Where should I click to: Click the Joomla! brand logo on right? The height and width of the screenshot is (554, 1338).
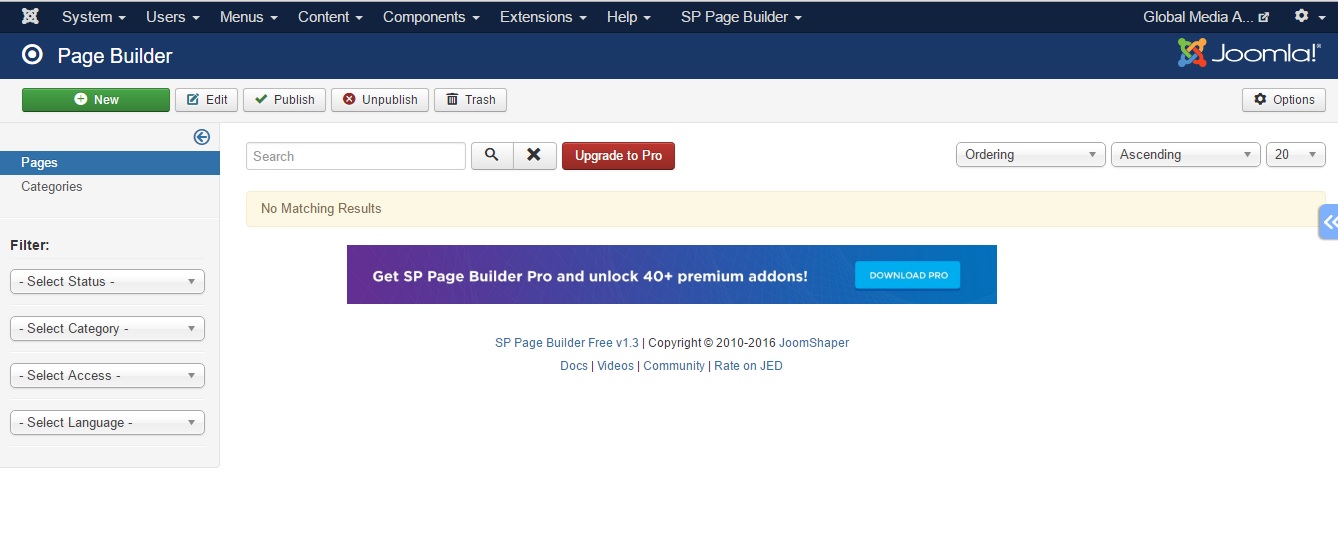point(1249,54)
